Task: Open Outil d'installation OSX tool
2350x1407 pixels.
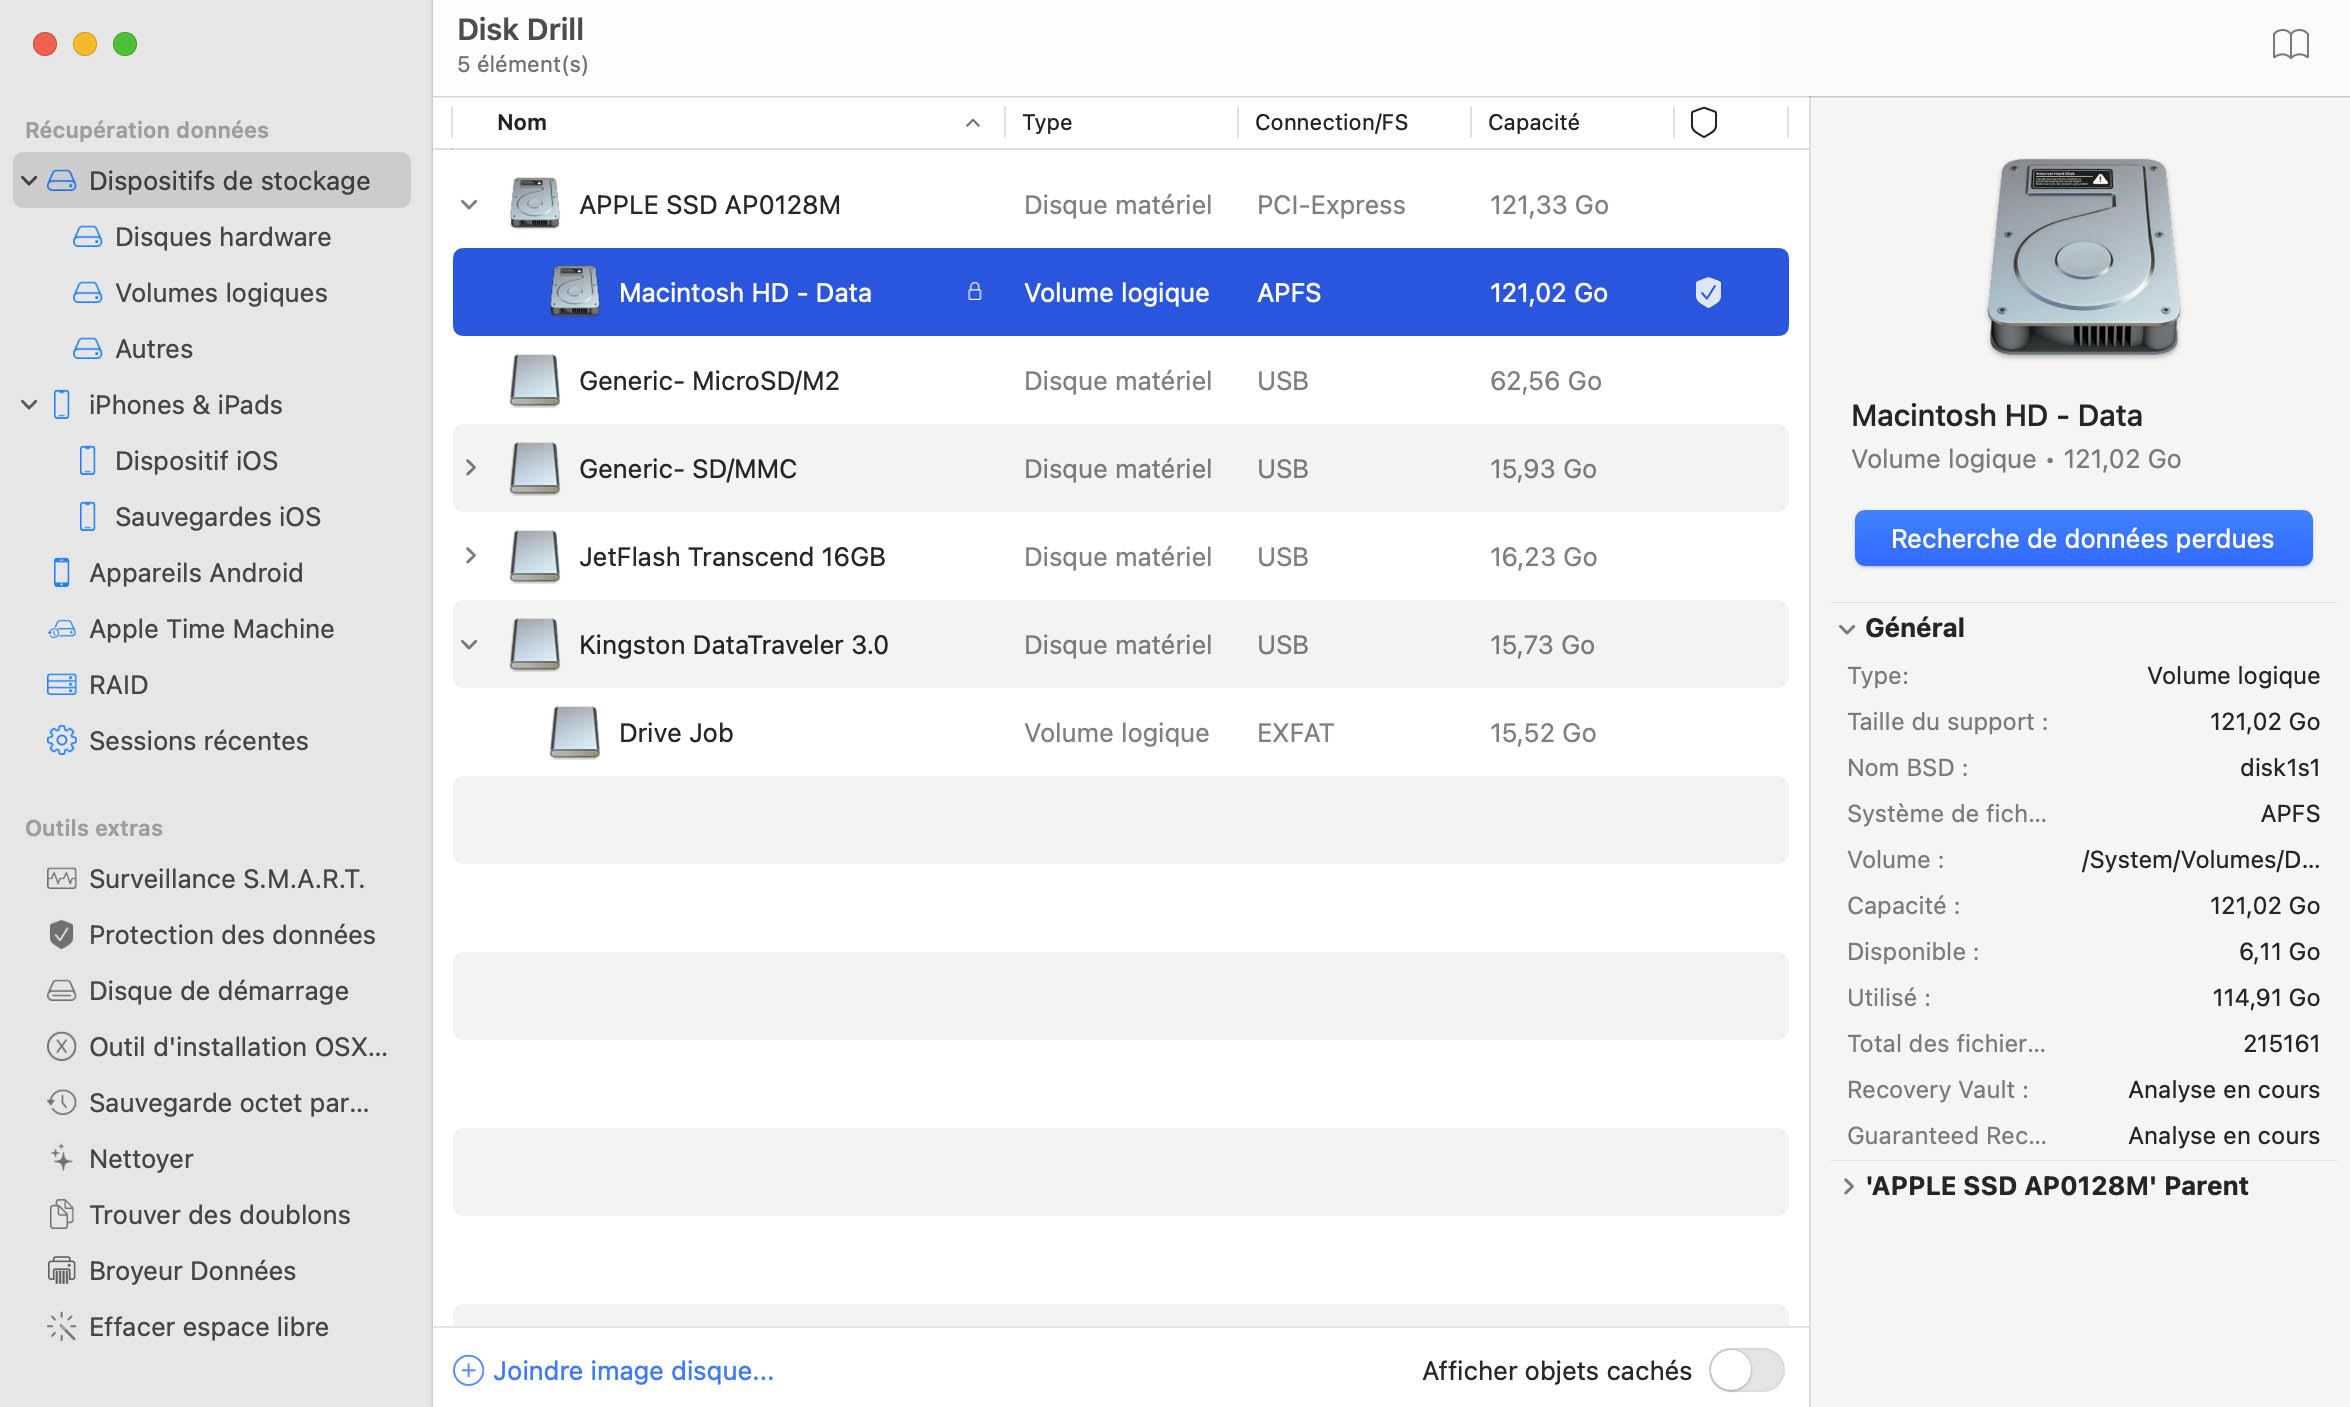Action: coord(216,1046)
